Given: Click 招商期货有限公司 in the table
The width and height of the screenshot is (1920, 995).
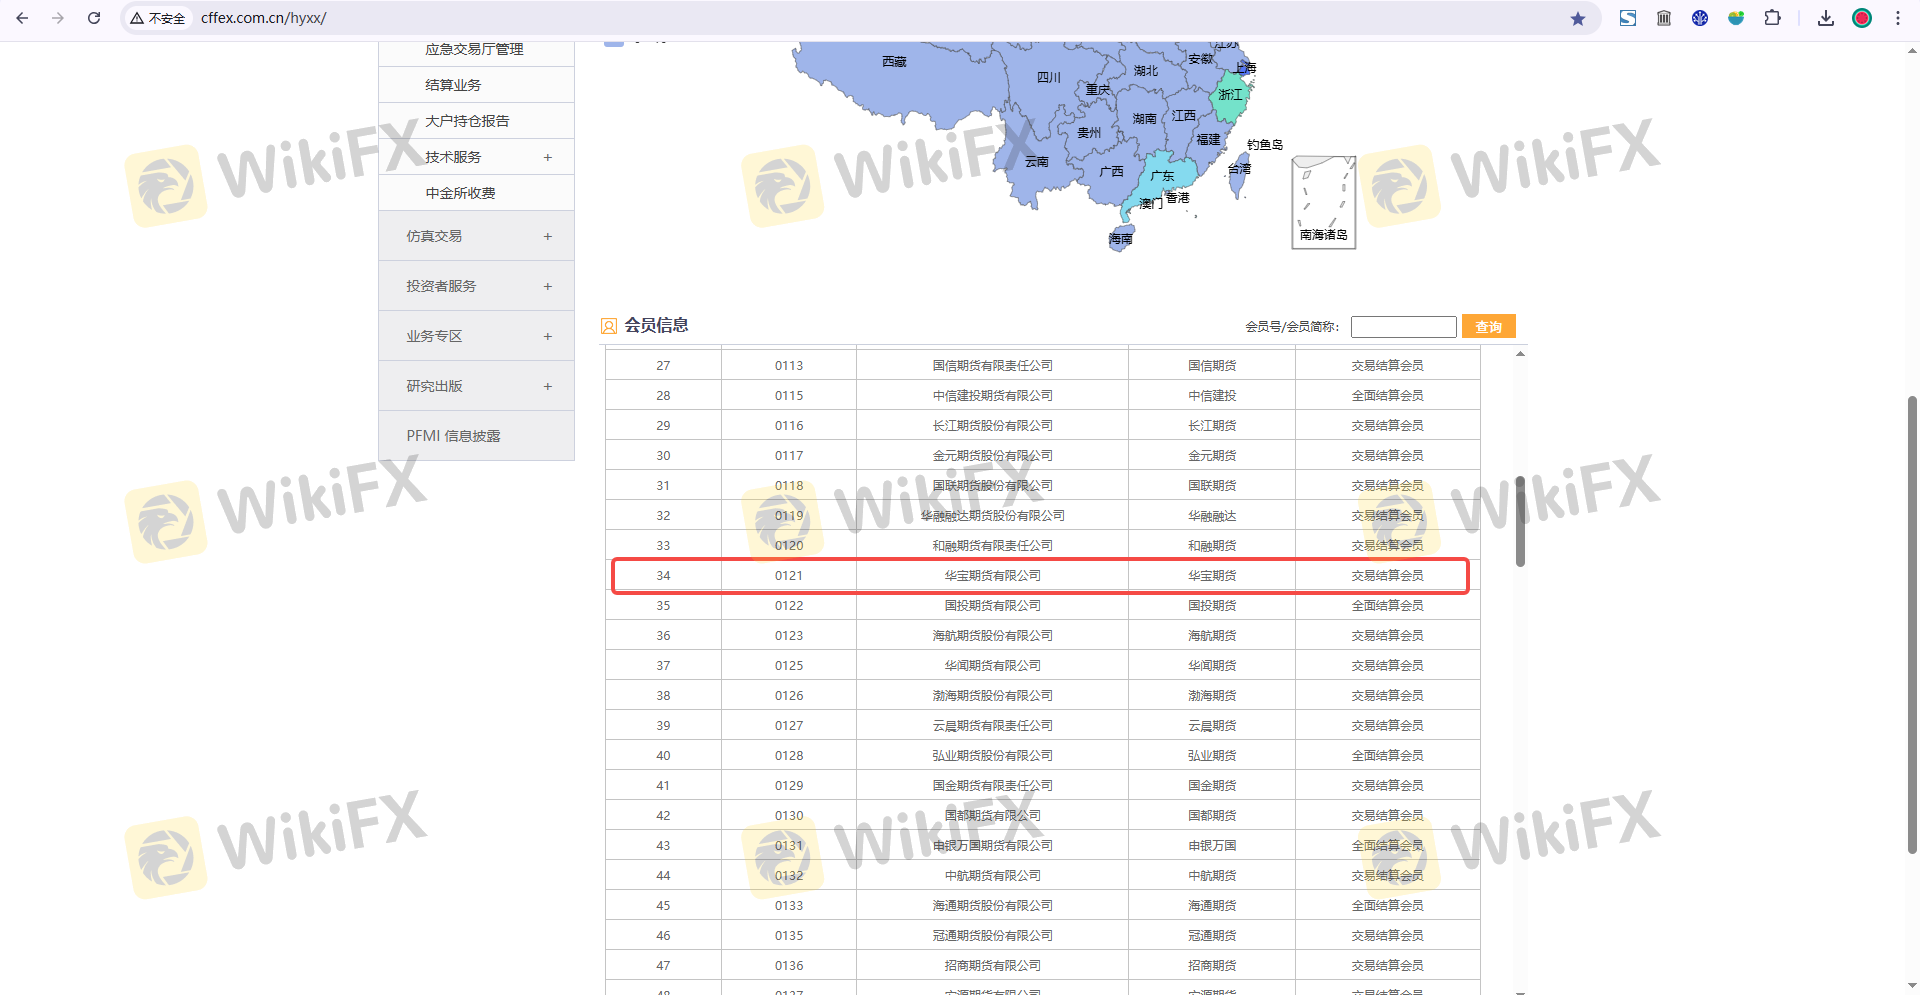Looking at the screenshot, I should click(x=992, y=966).
